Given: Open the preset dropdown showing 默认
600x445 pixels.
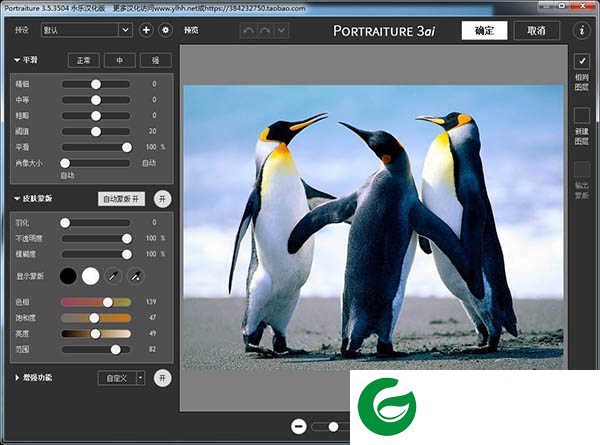Looking at the screenshot, I should (x=87, y=30).
